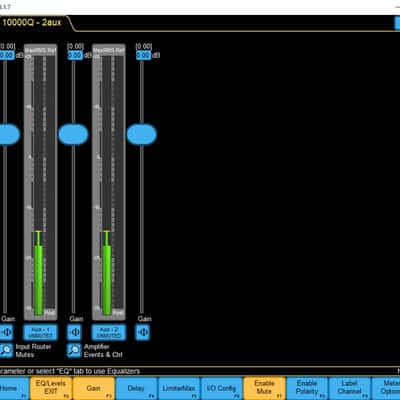Open the Limiter/Max function button
Image resolution: width=400 pixels, height=400 pixels.
click(x=179, y=388)
